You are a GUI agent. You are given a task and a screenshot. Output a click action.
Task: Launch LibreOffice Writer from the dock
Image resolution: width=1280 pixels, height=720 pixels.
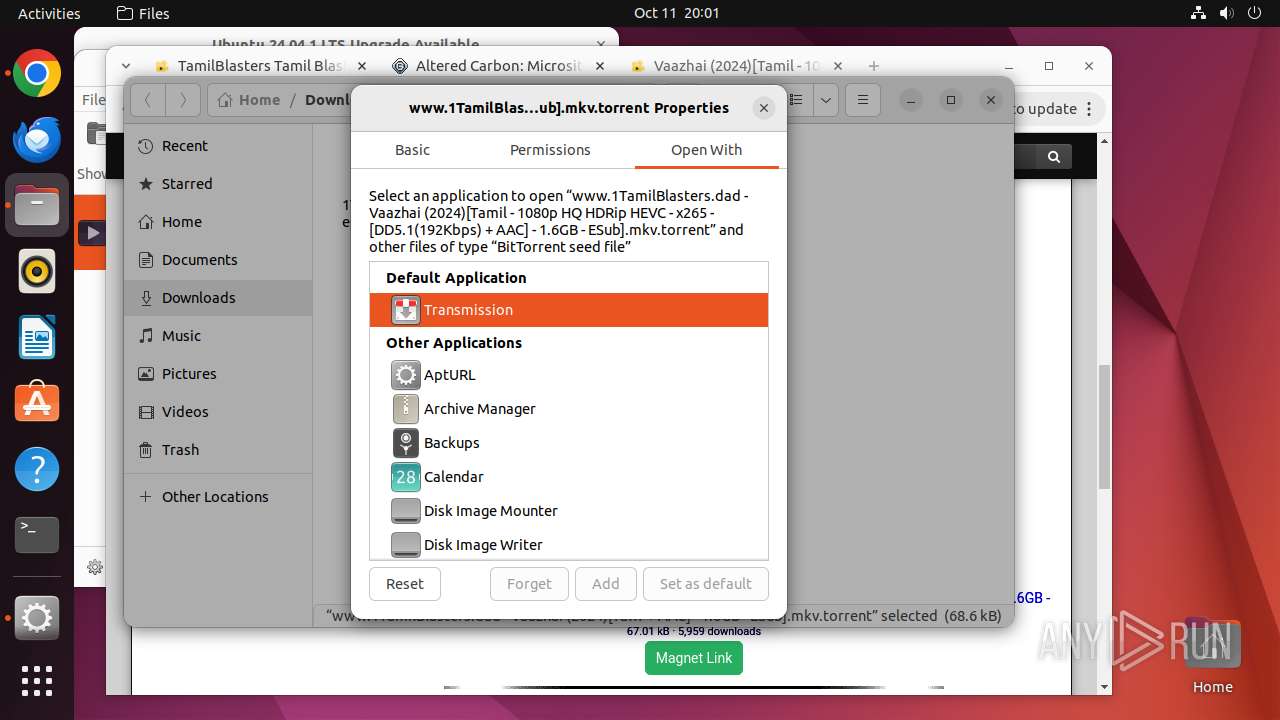(x=37, y=337)
